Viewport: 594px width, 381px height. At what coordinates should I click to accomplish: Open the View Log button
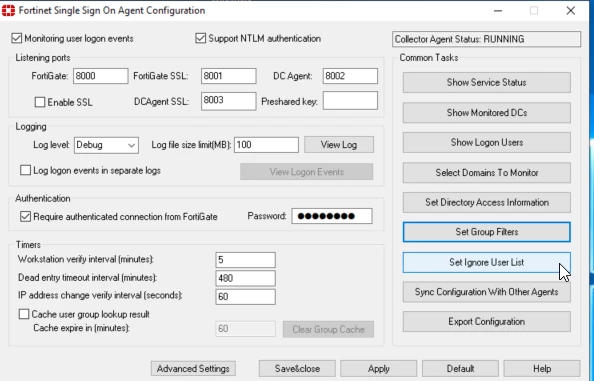click(339, 145)
